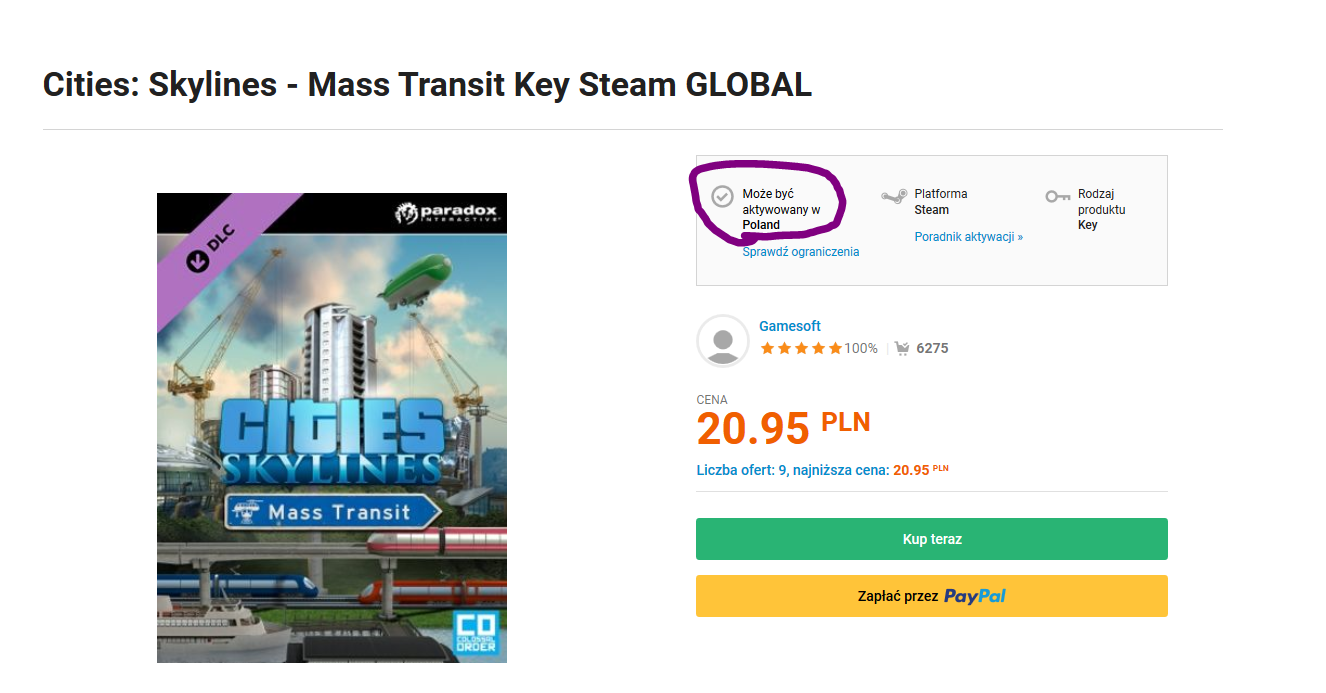
Task: Click the 100% seller rating text
Action: click(861, 348)
